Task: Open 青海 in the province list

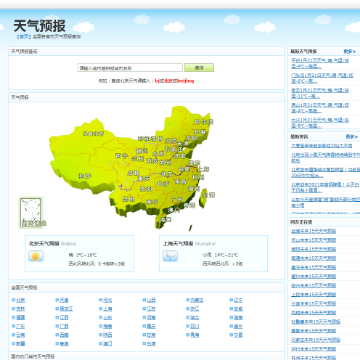Action: [x=195, y=335]
